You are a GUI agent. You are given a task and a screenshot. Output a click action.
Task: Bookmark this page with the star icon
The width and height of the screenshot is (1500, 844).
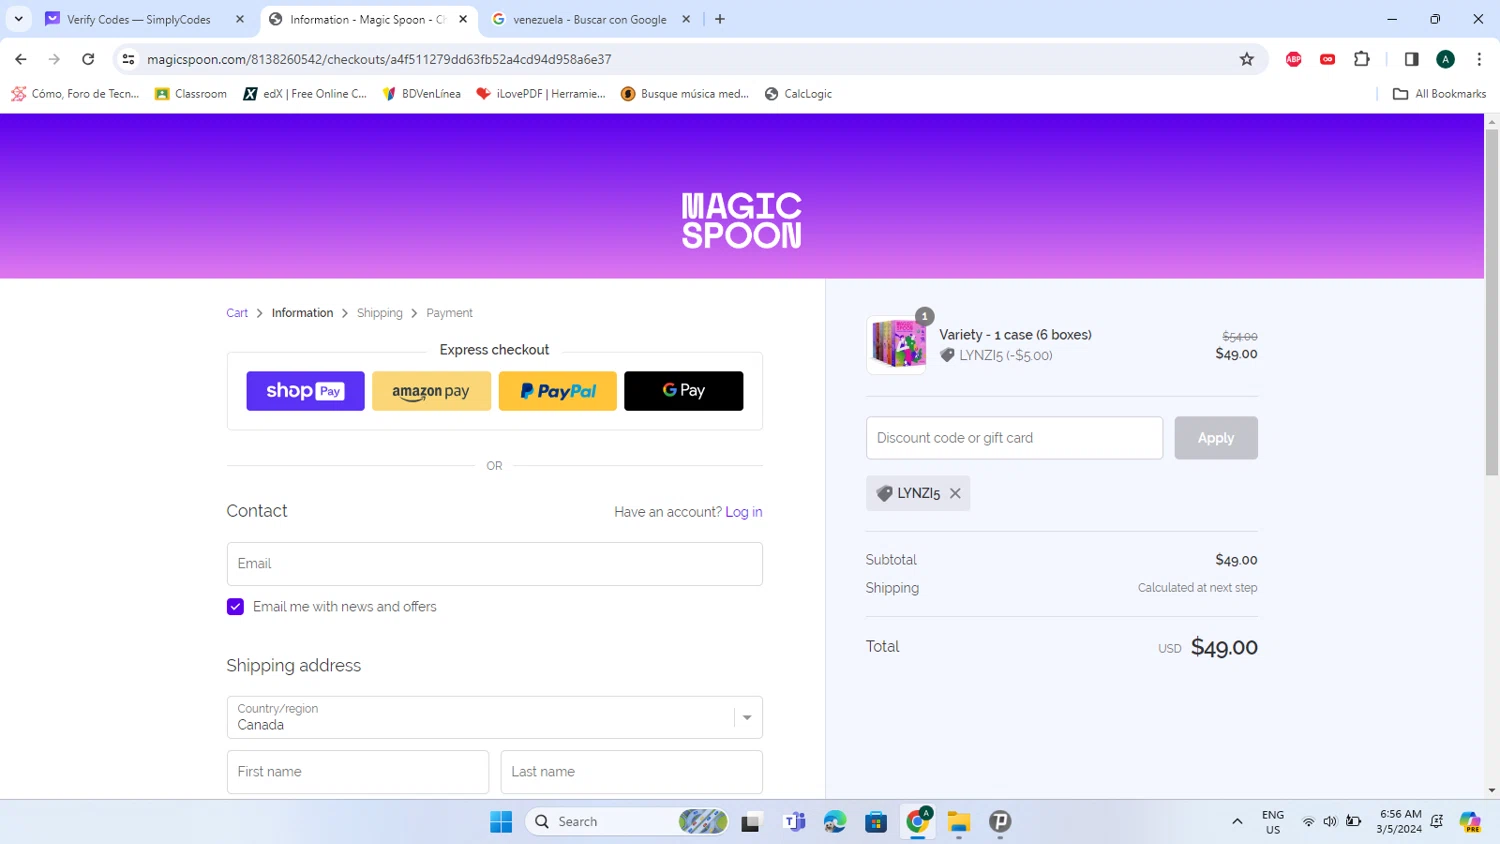[x=1246, y=59]
